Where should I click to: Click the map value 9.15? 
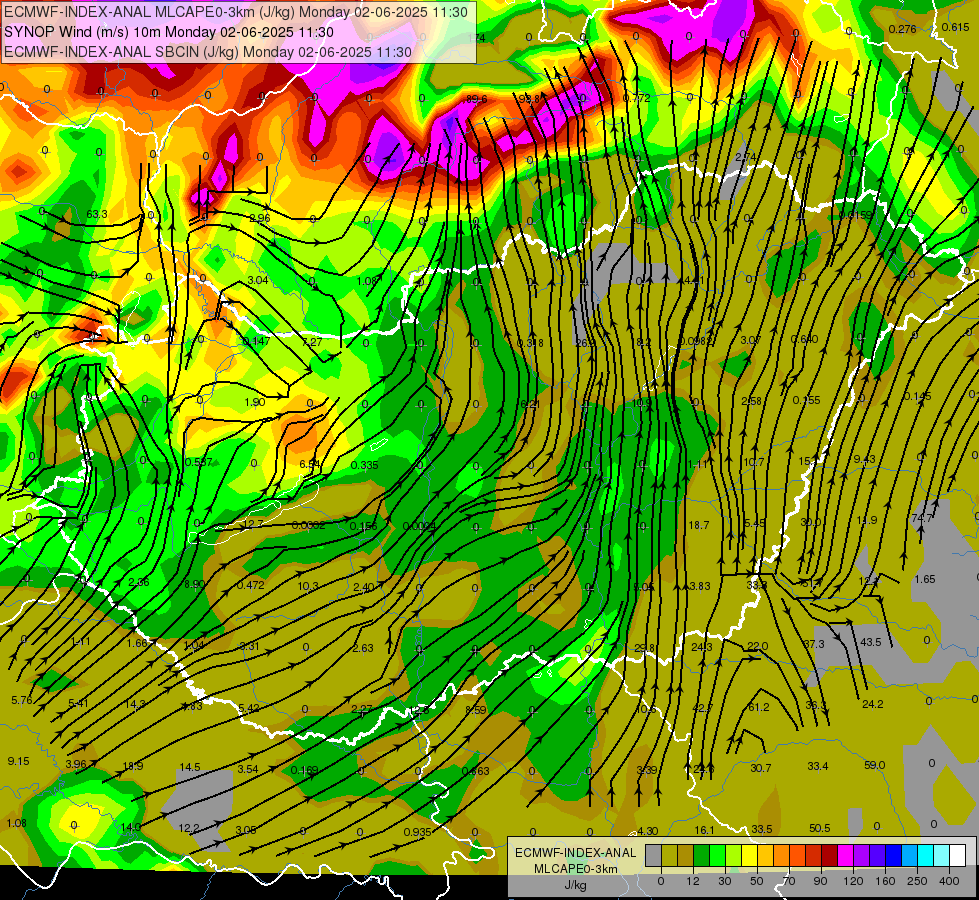(19, 761)
